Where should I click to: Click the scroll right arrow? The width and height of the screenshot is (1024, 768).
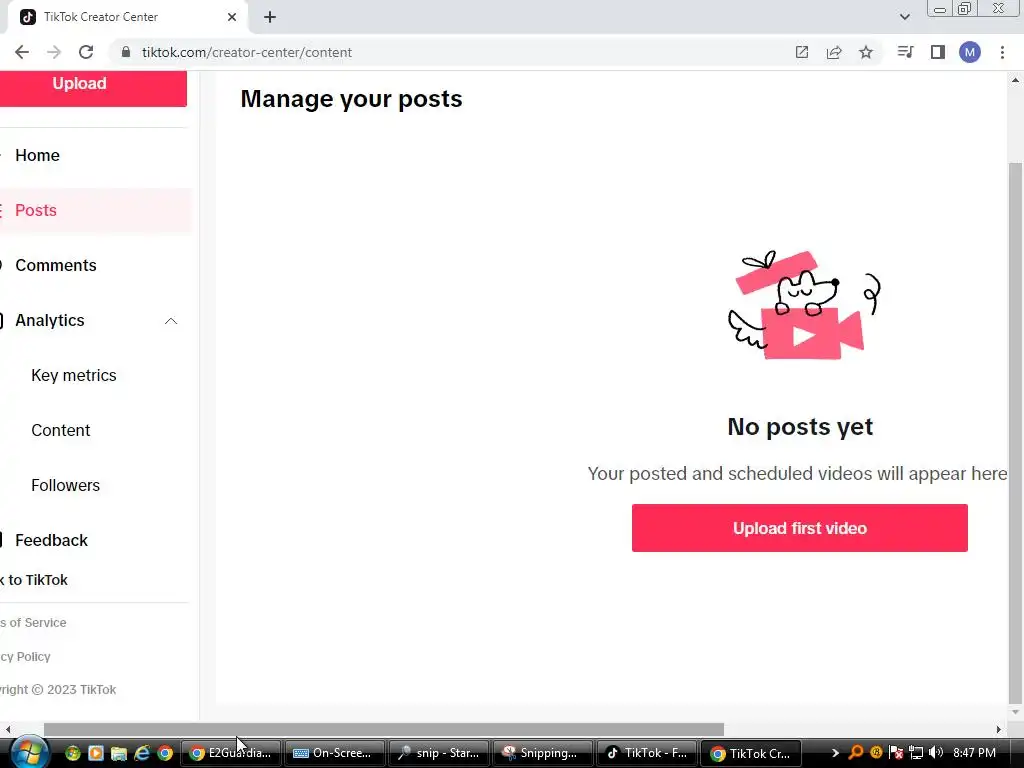pyautogui.click(x=999, y=729)
